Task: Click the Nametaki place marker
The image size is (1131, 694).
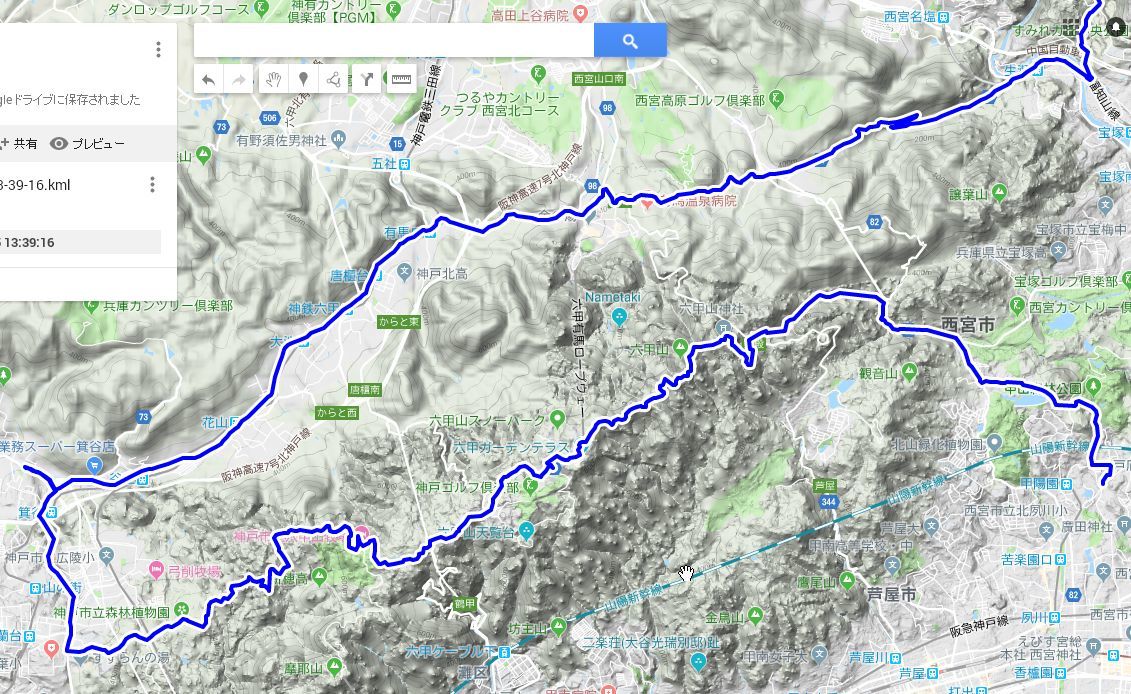Action: (619, 316)
